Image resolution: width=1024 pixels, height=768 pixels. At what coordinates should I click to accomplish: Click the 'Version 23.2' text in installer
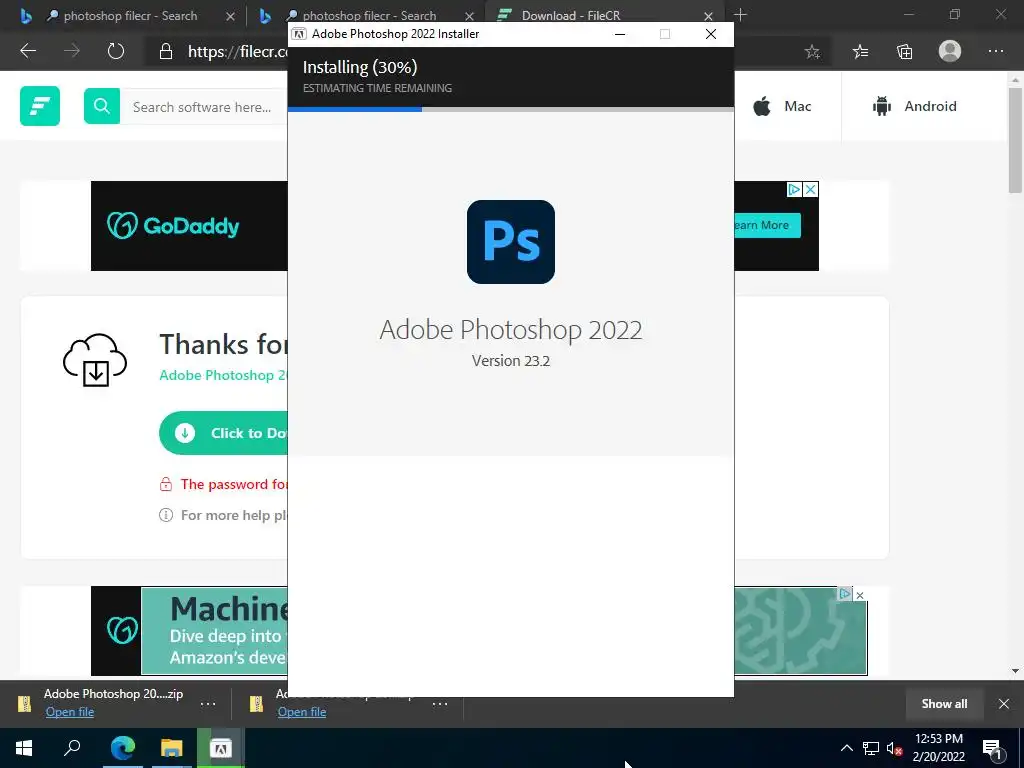click(x=511, y=360)
